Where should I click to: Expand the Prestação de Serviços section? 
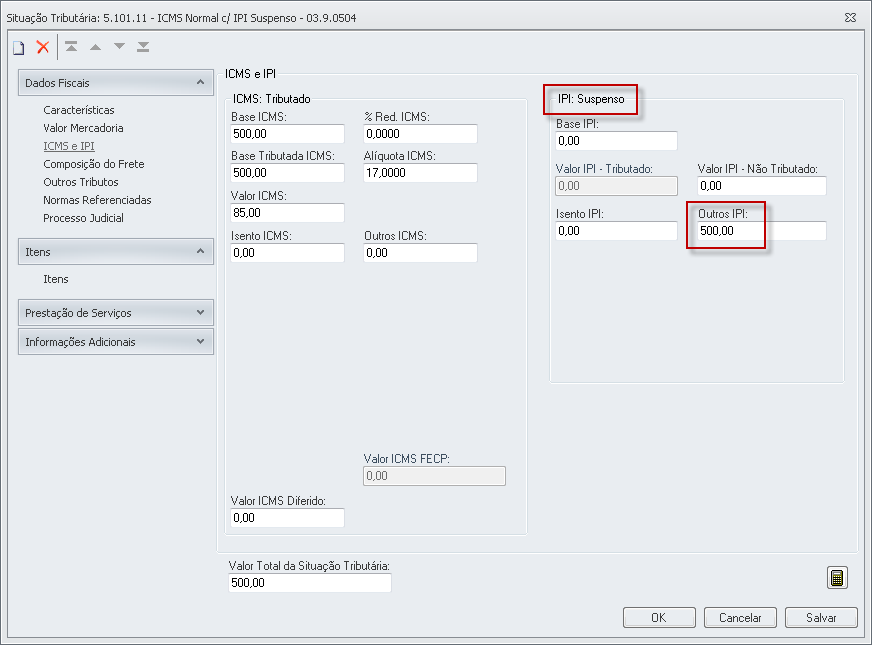point(200,313)
